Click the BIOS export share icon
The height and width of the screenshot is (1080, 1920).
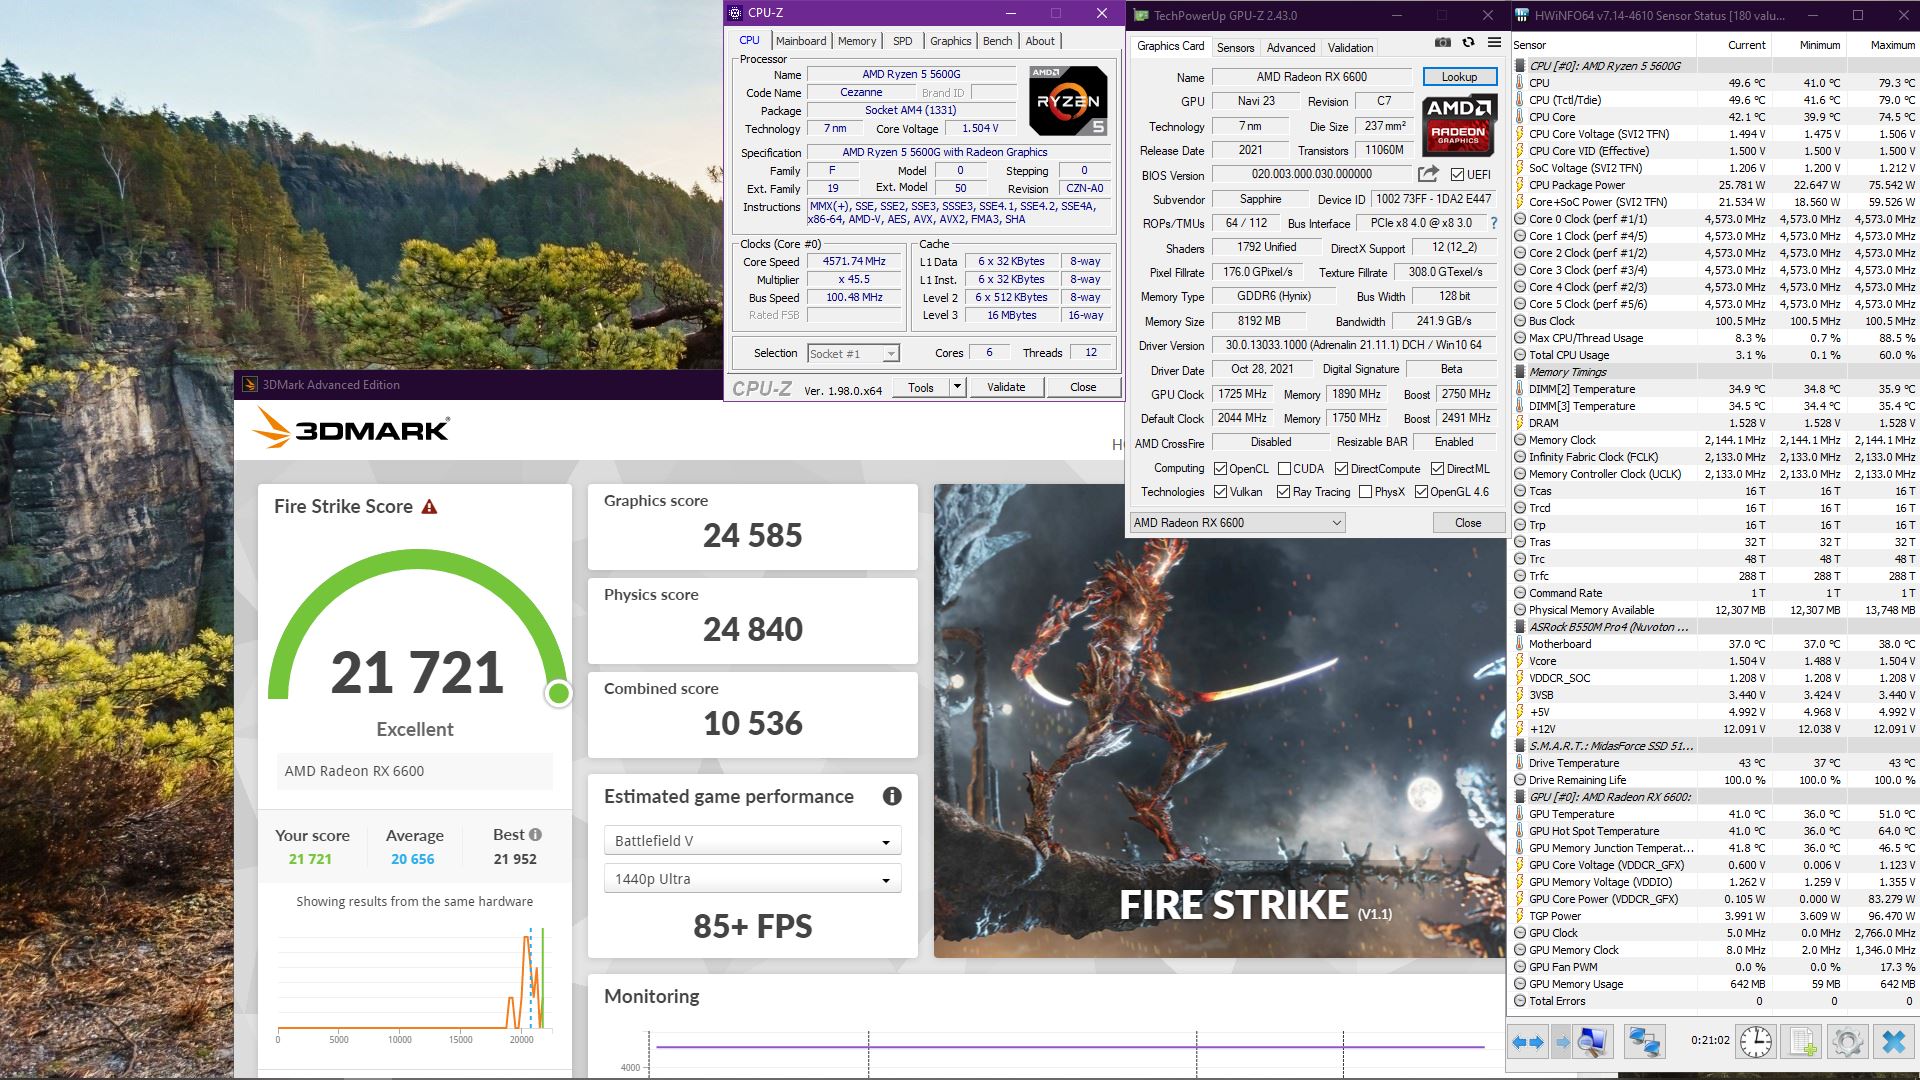point(1428,174)
